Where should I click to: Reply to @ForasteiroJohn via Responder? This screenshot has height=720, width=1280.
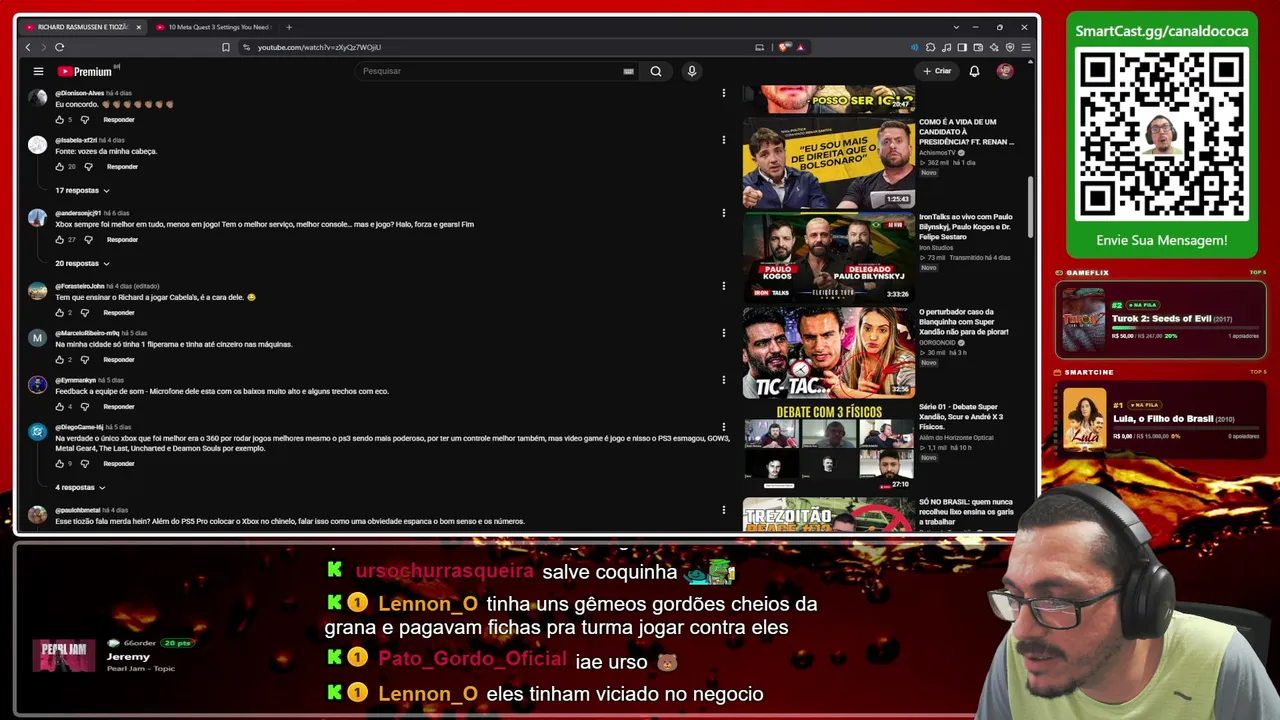[119, 313]
